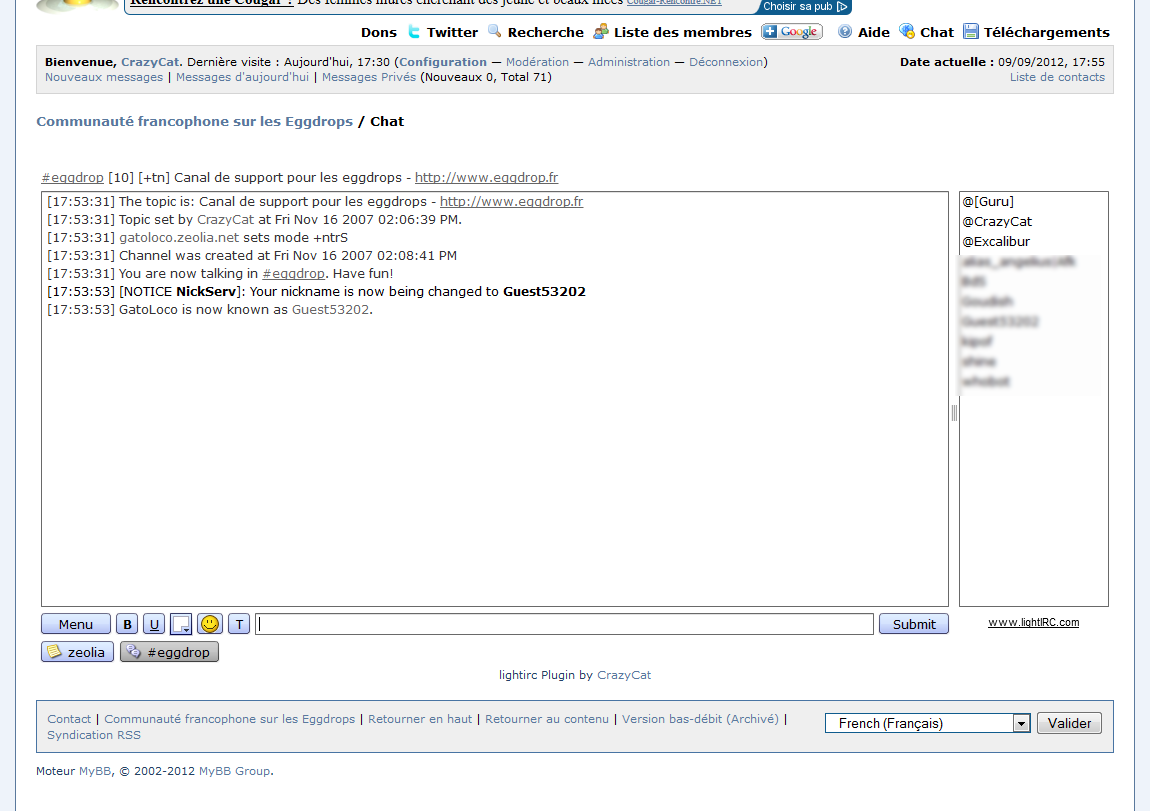The height and width of the screenshot is (811, 1150).
Task: Open the www.lightIRC.com link
Action: click(1033, 623)
